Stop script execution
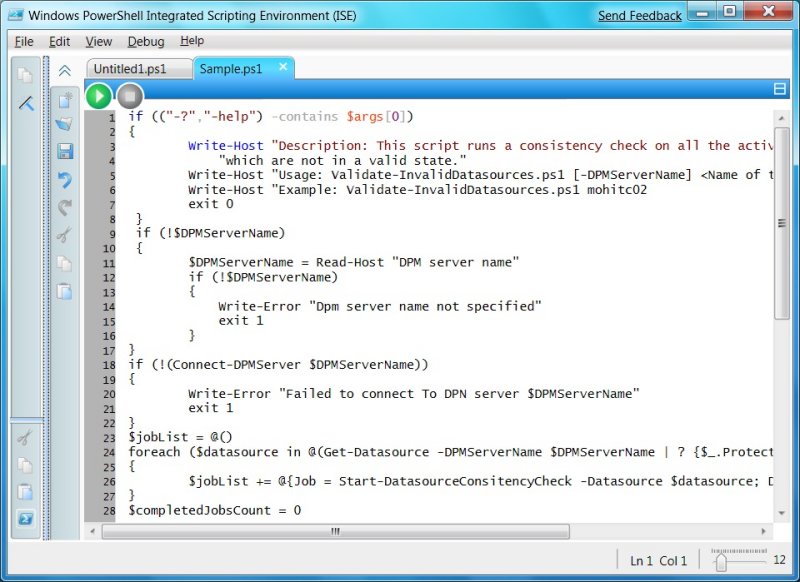 130,96
